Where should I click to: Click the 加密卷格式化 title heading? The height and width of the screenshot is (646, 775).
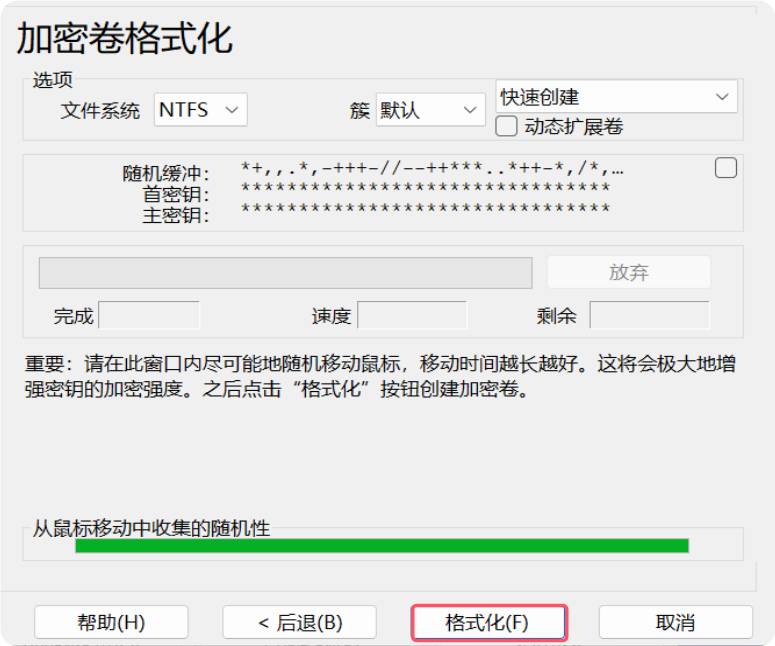[125, 38]
